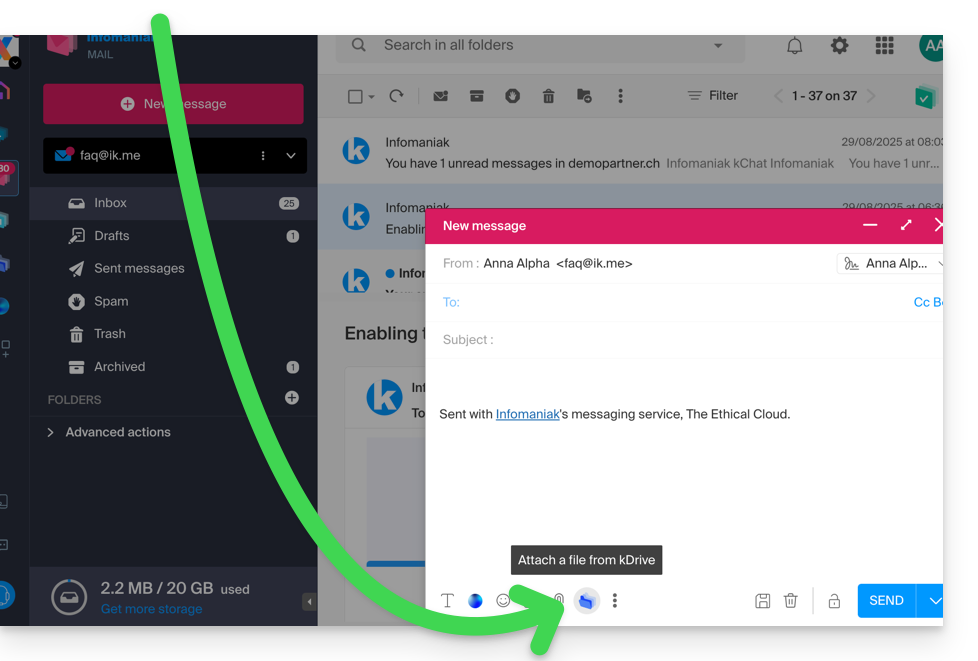Attach a file from kDrive
The image size is (978, 661).
tap(586, 601)
